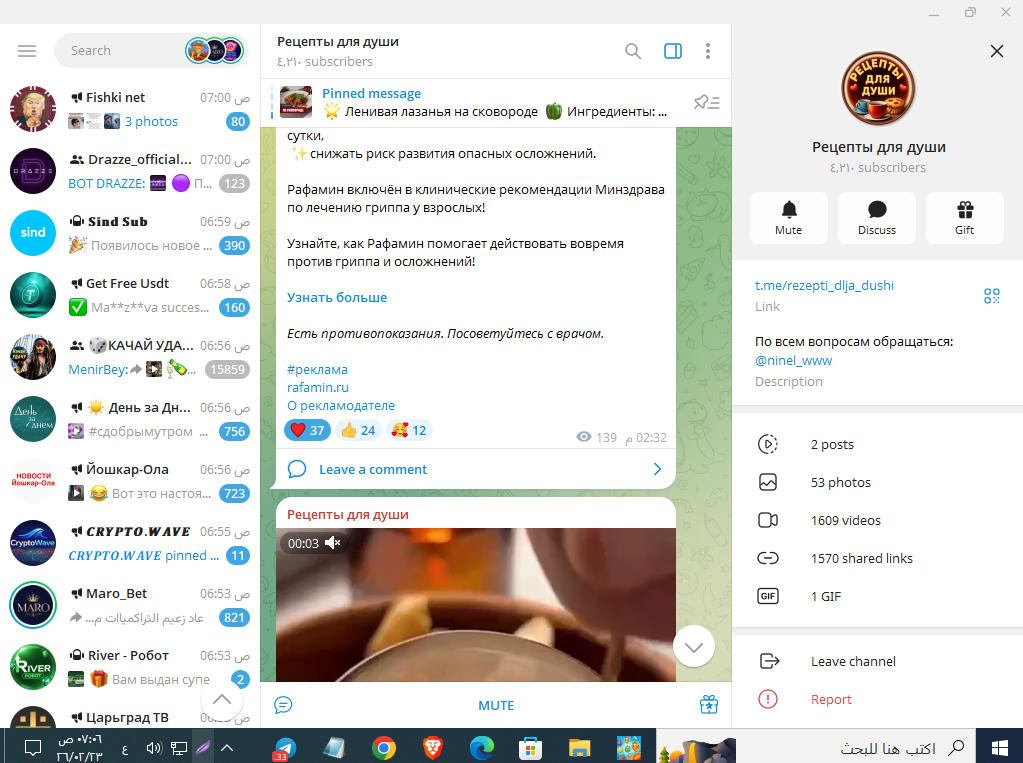This screenshot has height=763, width=1023.
Task: Open the 1 GIF section
Action: [x=878, y=596]
